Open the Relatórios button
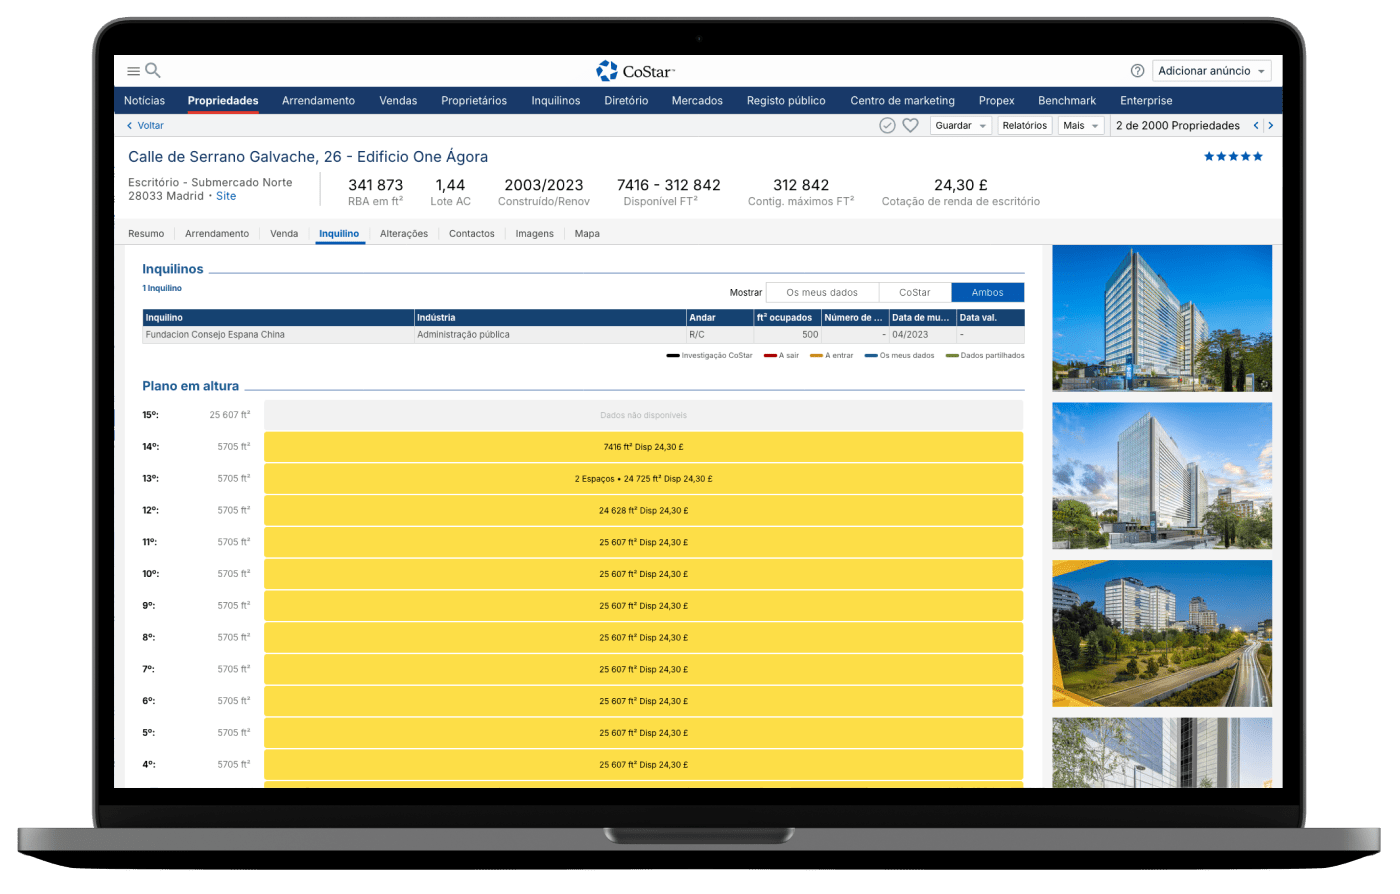 [x=1024, y=126]
